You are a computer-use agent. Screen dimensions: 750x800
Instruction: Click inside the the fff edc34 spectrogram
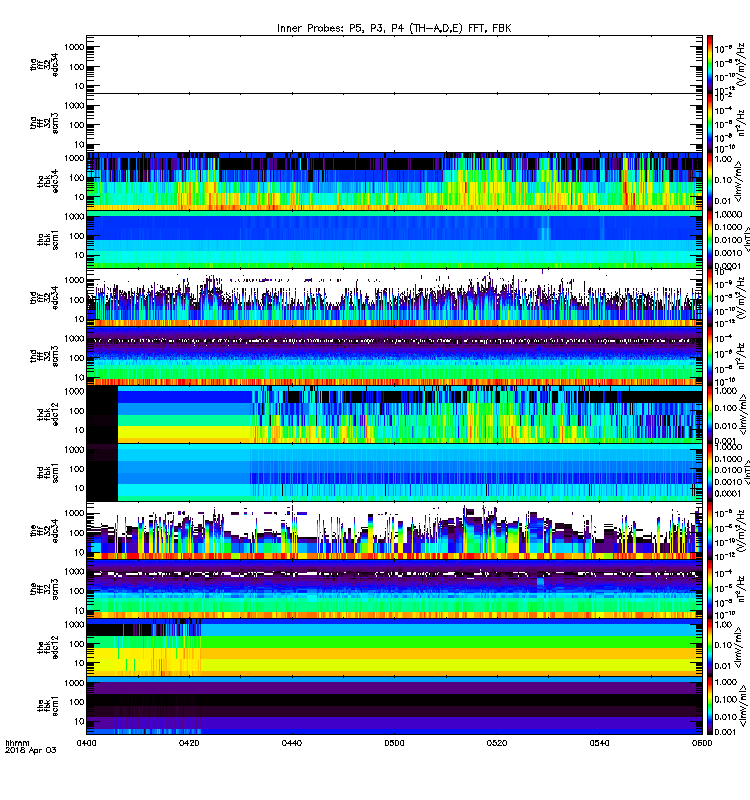pyautogui.click(x=394, y=531)
